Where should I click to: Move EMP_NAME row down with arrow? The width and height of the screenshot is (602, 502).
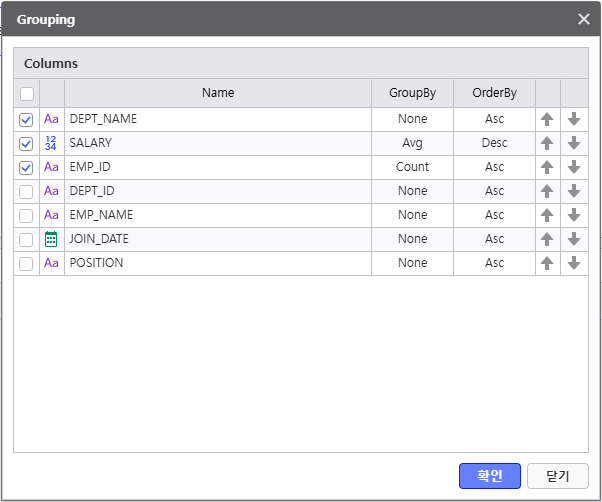coord(574,215)
